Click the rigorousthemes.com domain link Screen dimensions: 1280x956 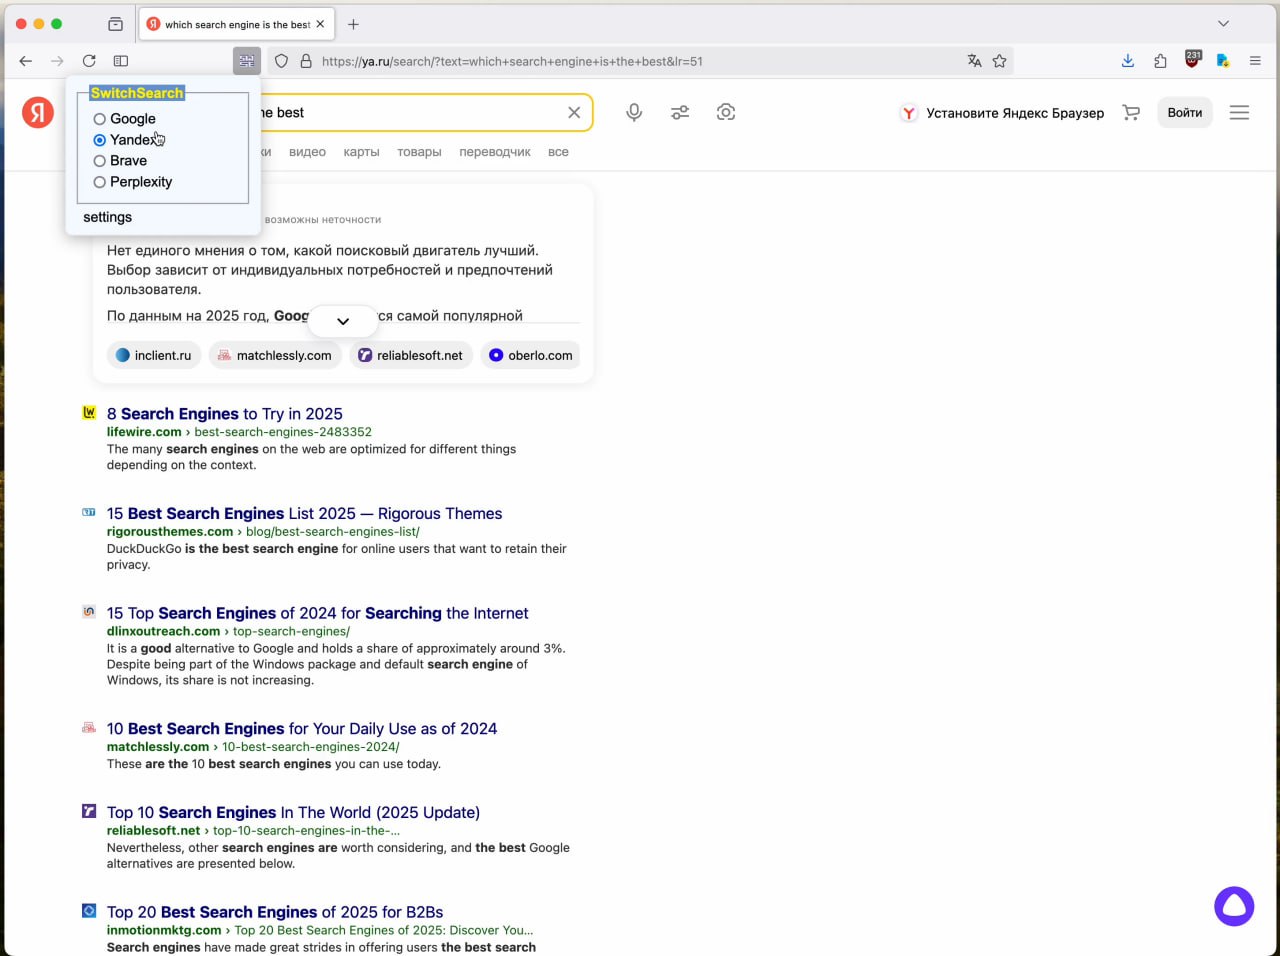170,532
